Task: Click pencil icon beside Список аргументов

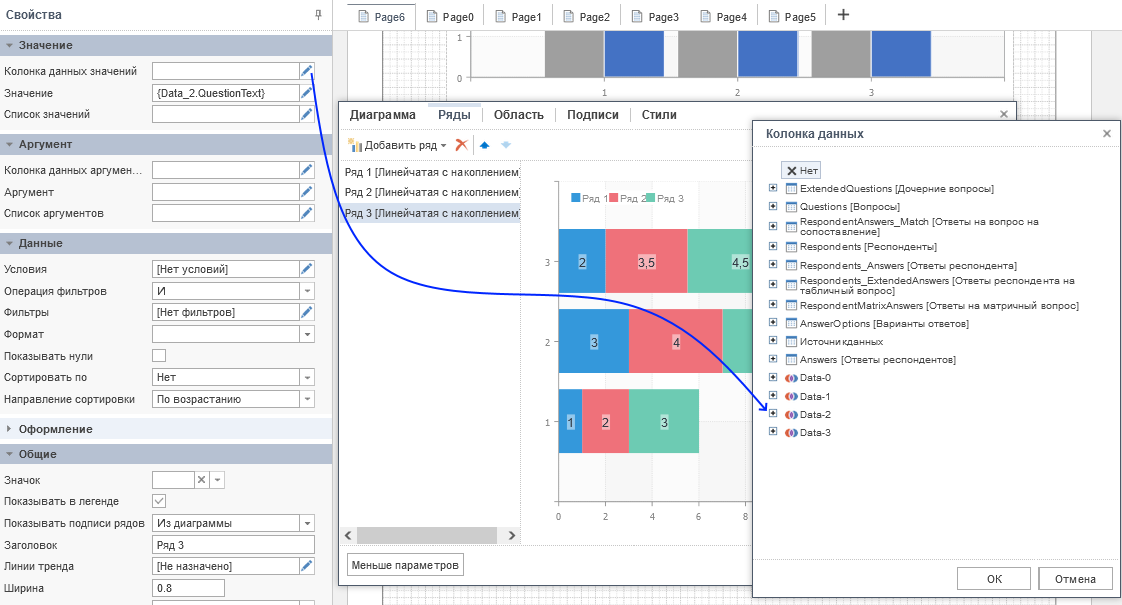Action: (x=307, y=213)
